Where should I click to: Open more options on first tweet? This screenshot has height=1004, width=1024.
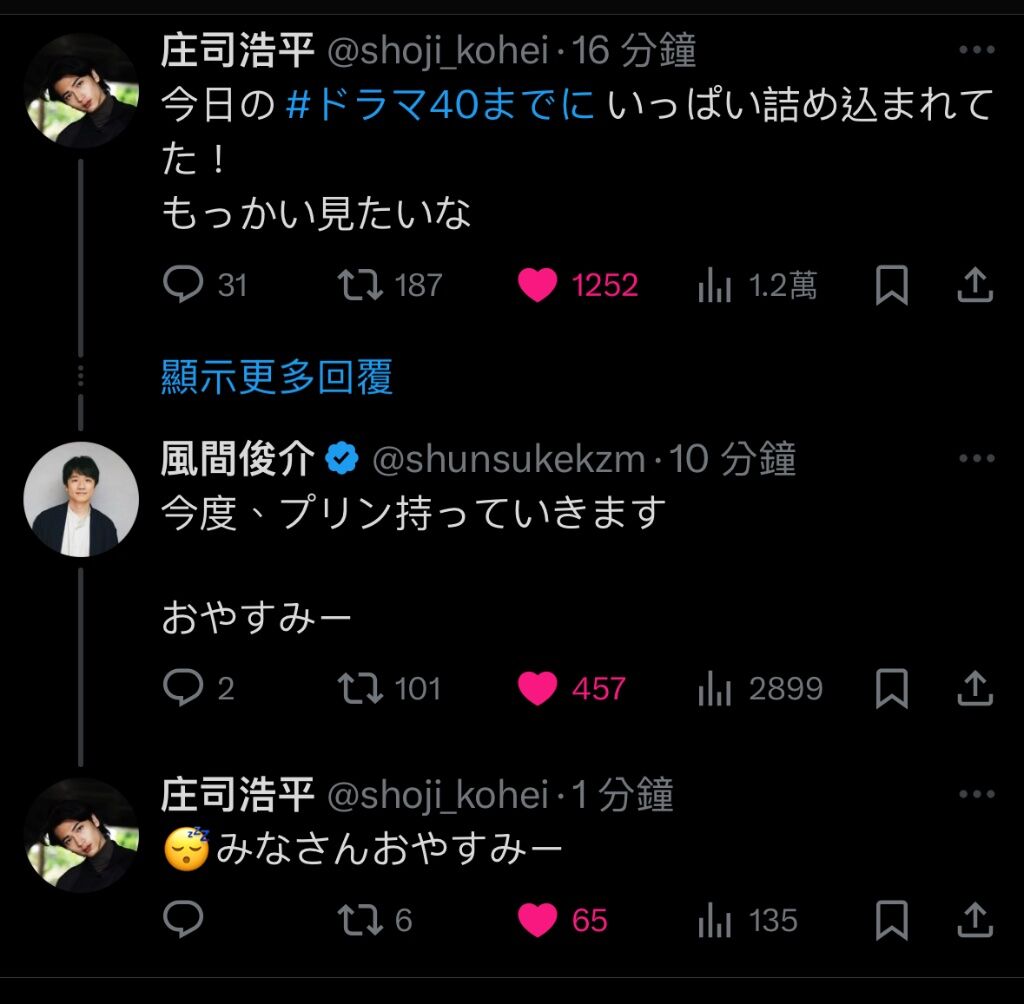[976, 51]
